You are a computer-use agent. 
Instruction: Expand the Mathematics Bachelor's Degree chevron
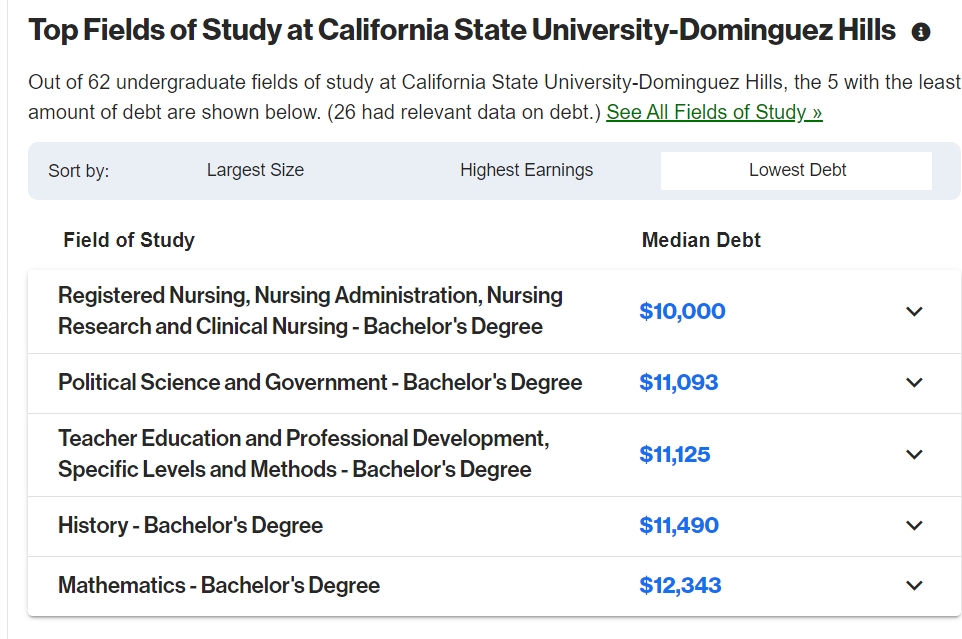click(x=914, y=586)
